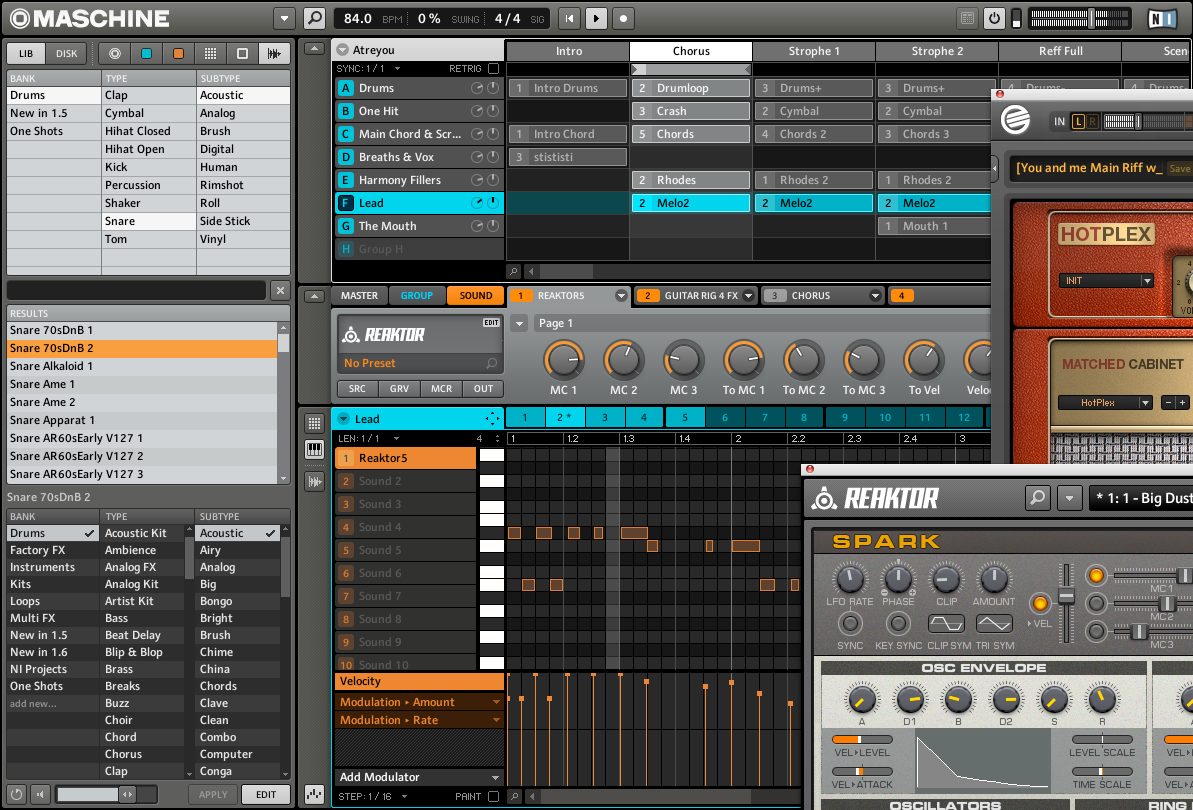Open the Reaktors module slot dropdown
Image resolution: width=1193 pixels, height=810 pixels.
621,296
